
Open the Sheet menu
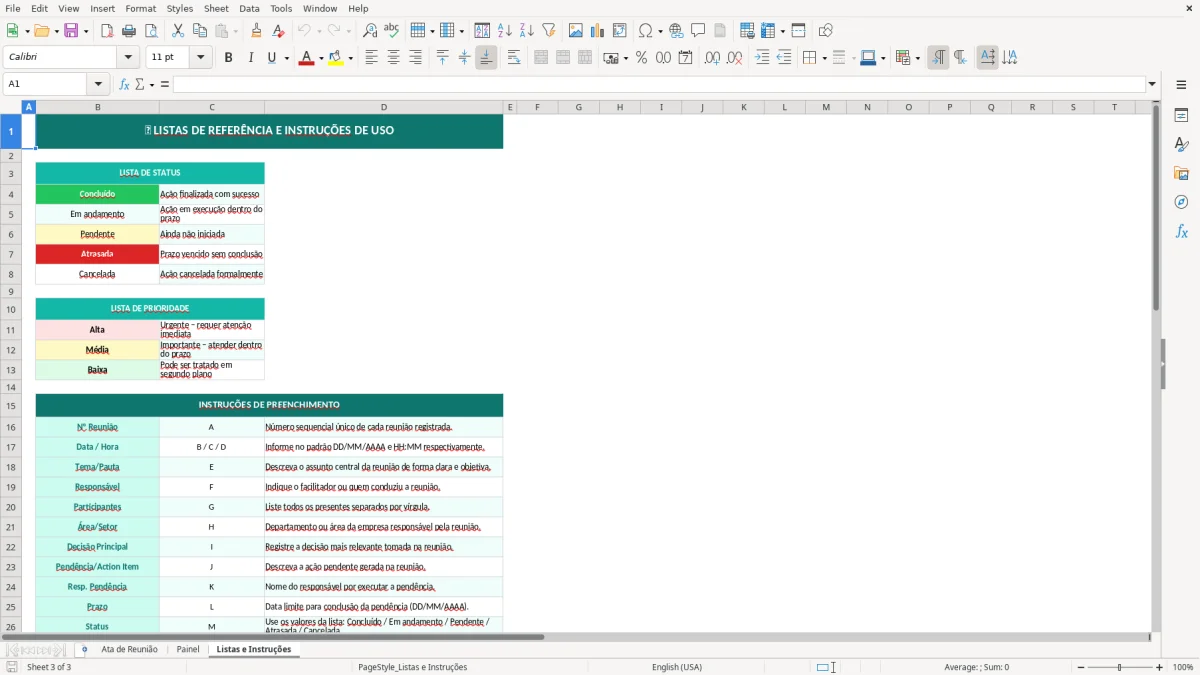(216, 8)
